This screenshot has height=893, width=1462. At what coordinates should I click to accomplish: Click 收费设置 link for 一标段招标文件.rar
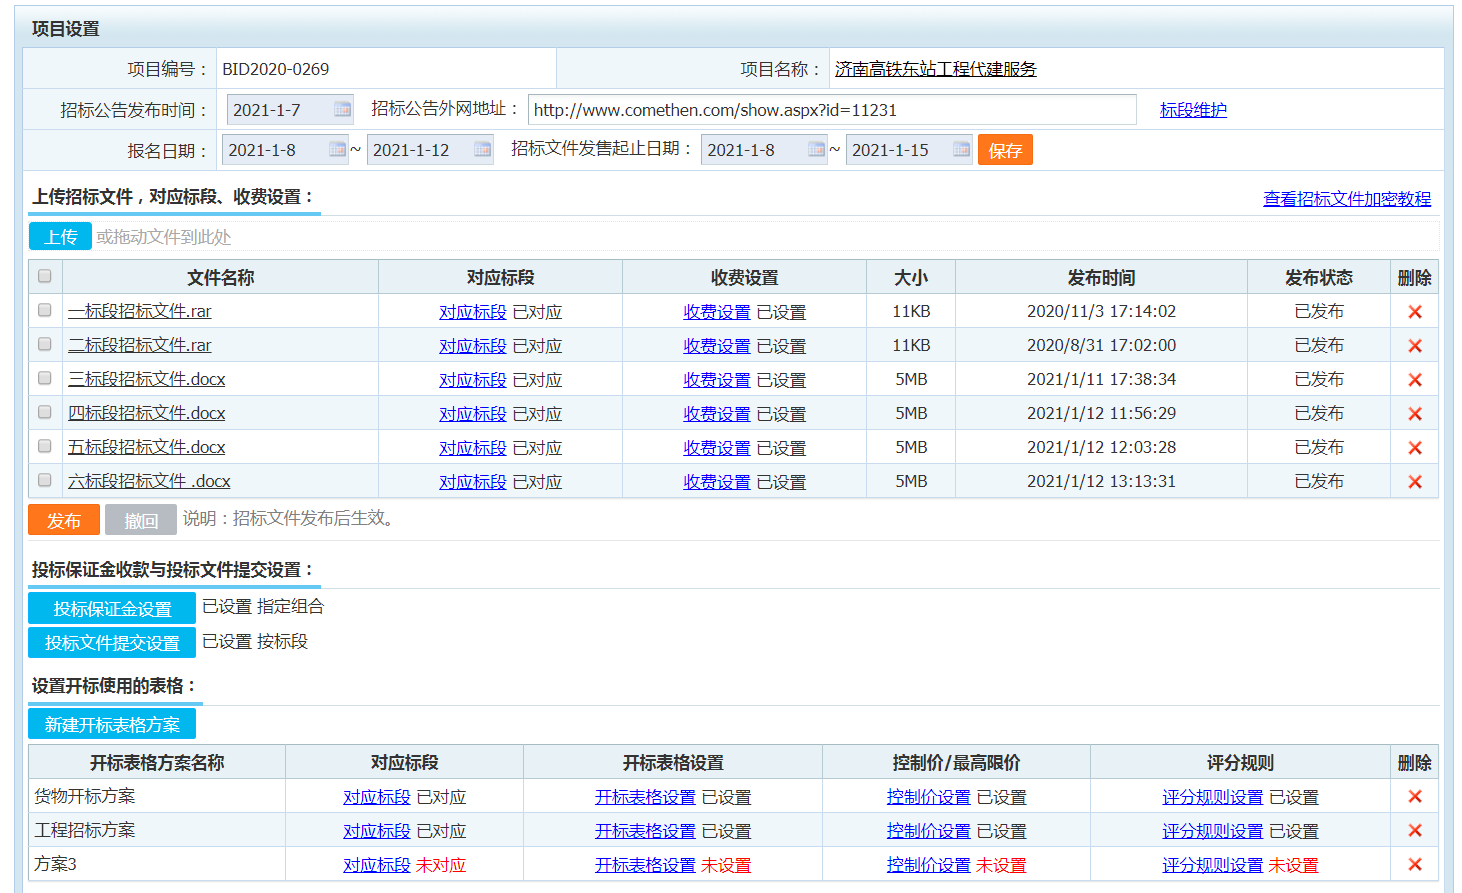(x=717, y=312)
